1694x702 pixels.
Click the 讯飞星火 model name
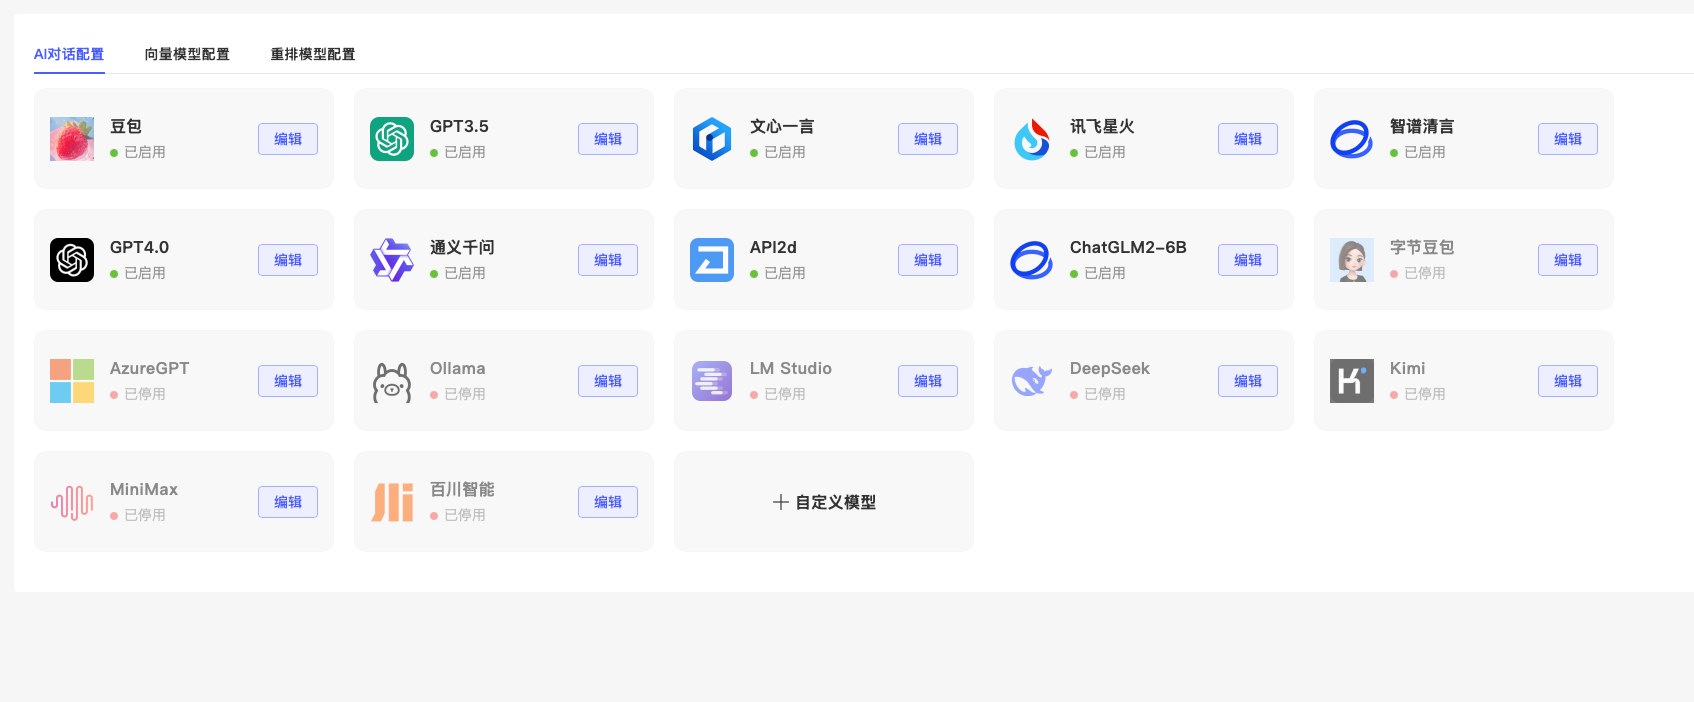click(x=1102, y=126)
